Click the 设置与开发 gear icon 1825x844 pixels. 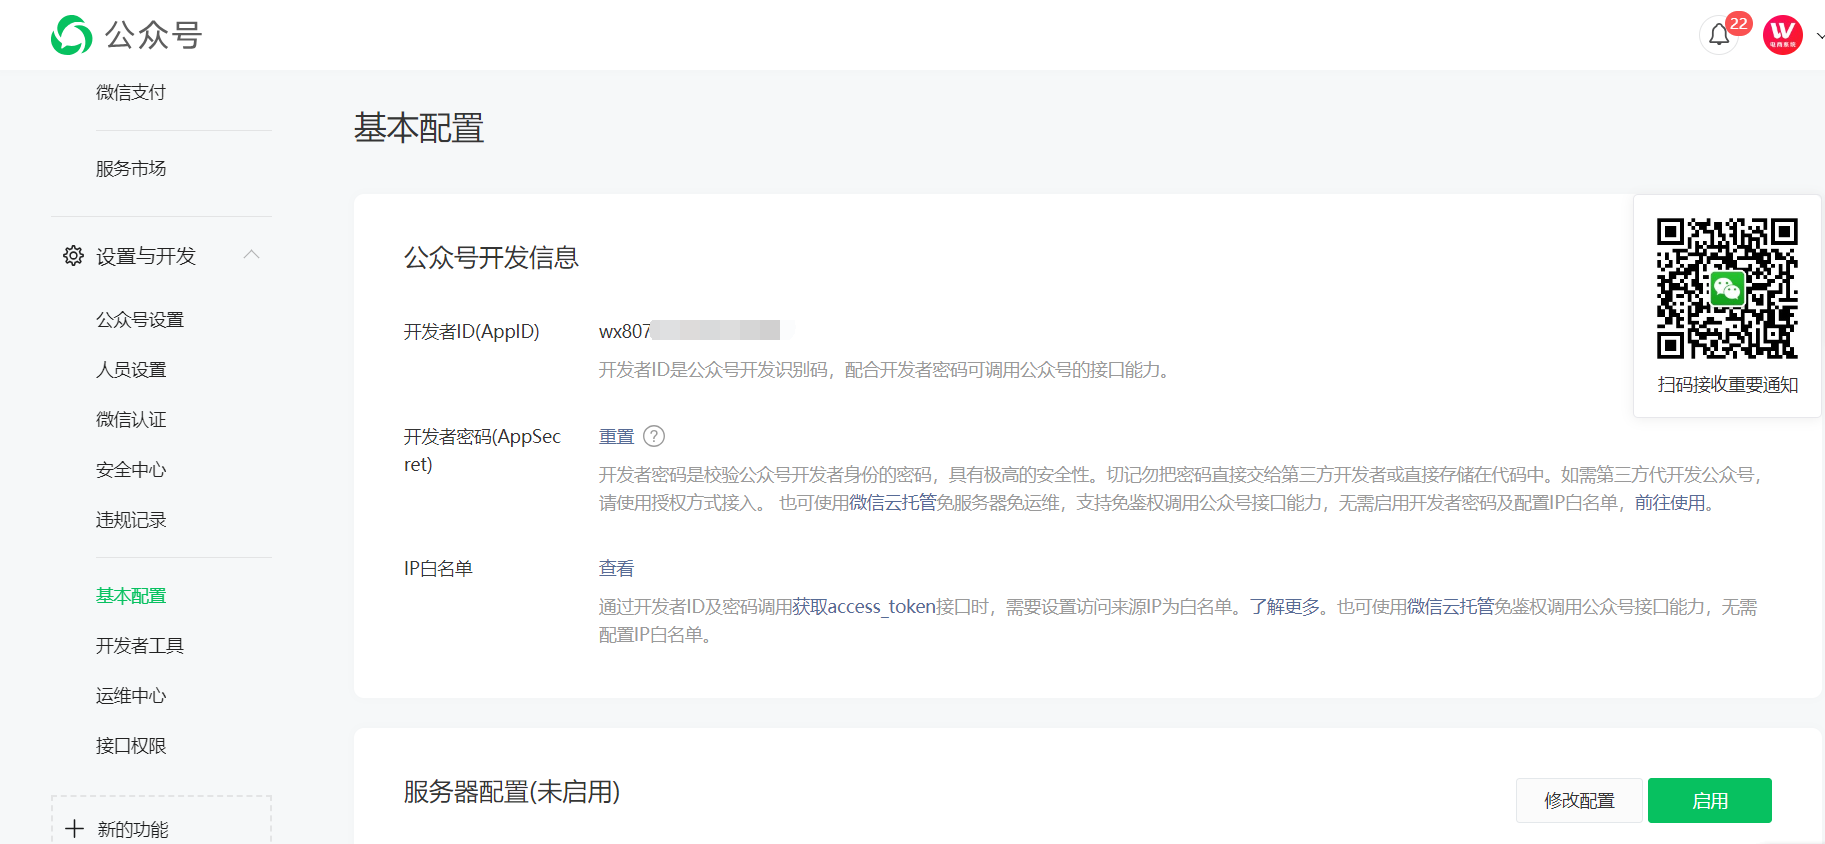click(x=73, y=256)
